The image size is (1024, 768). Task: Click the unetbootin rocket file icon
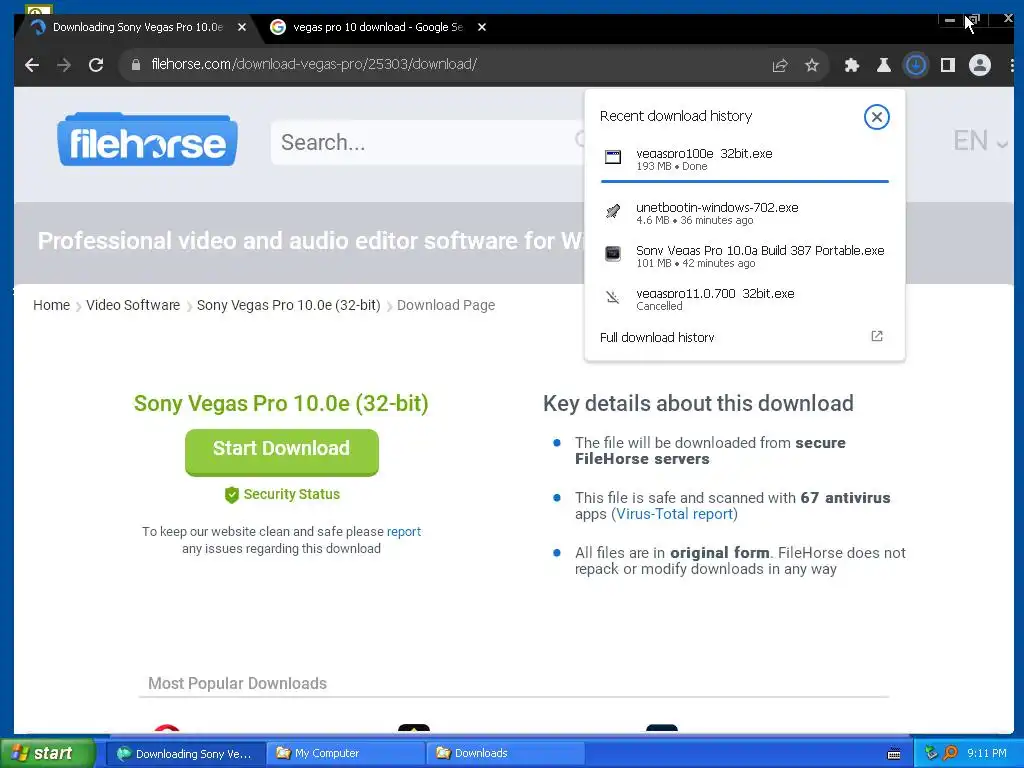coord(613,211)
